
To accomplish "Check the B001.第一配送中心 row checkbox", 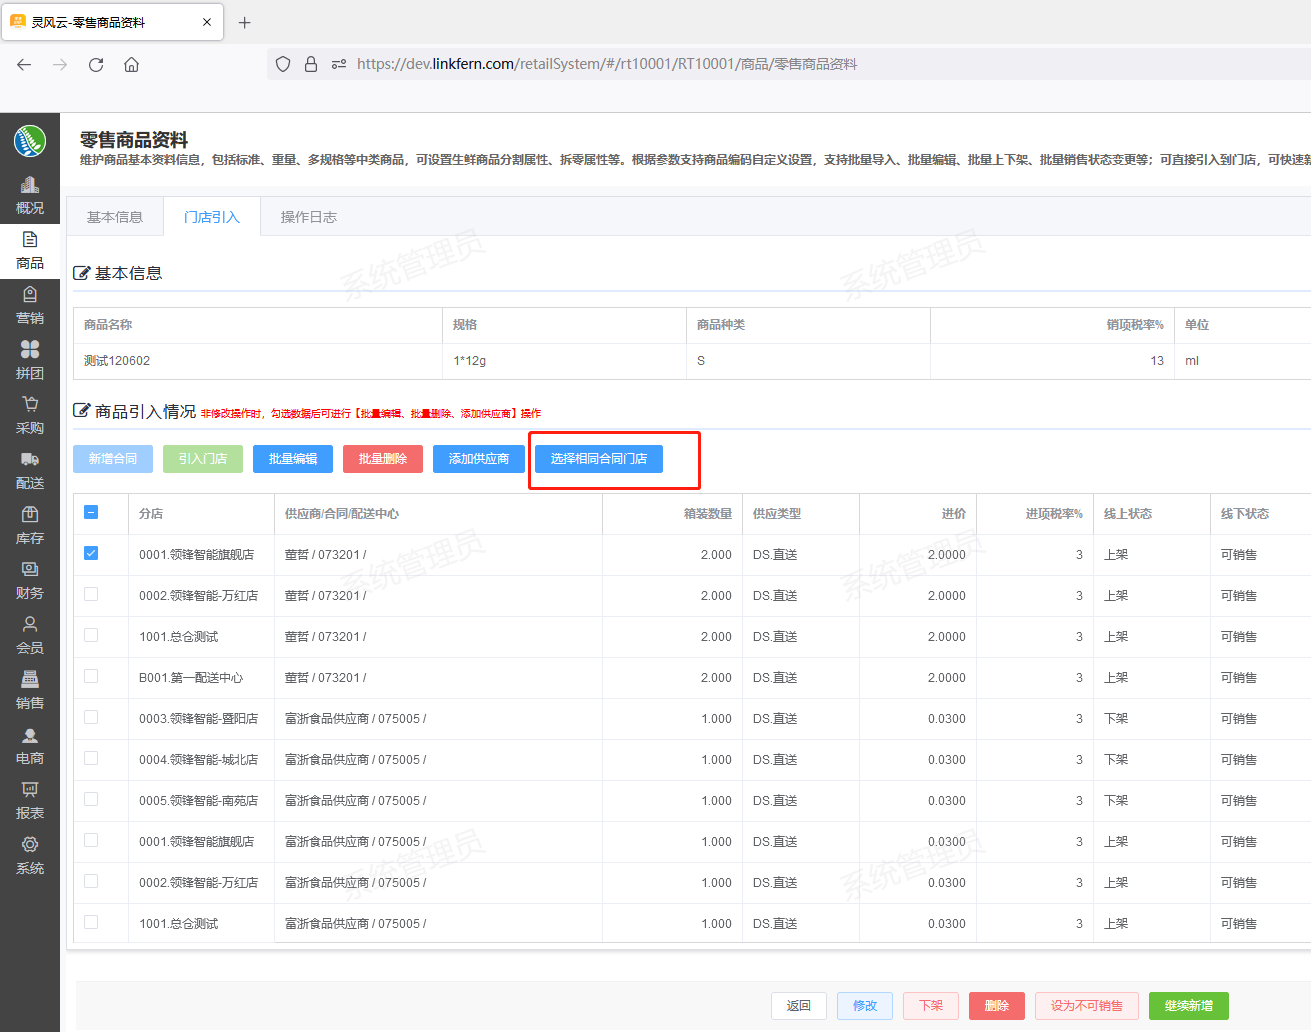I will 91,676.
